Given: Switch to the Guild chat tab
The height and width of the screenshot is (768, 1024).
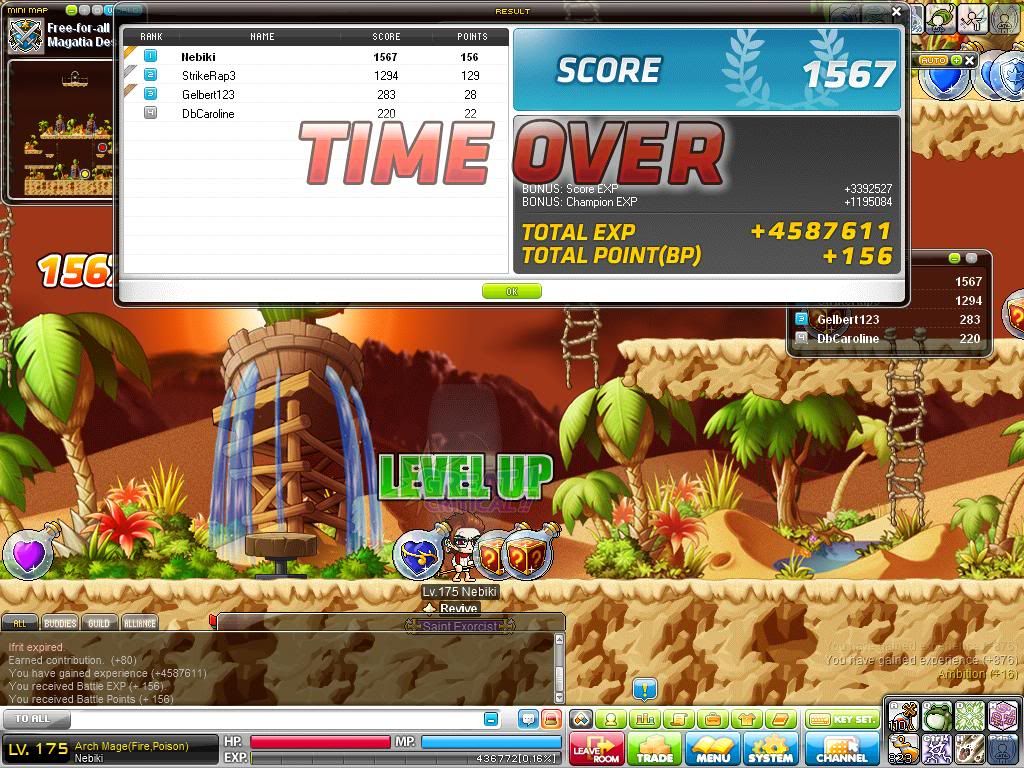Looking at the screenshot, I should click(99, 623).
